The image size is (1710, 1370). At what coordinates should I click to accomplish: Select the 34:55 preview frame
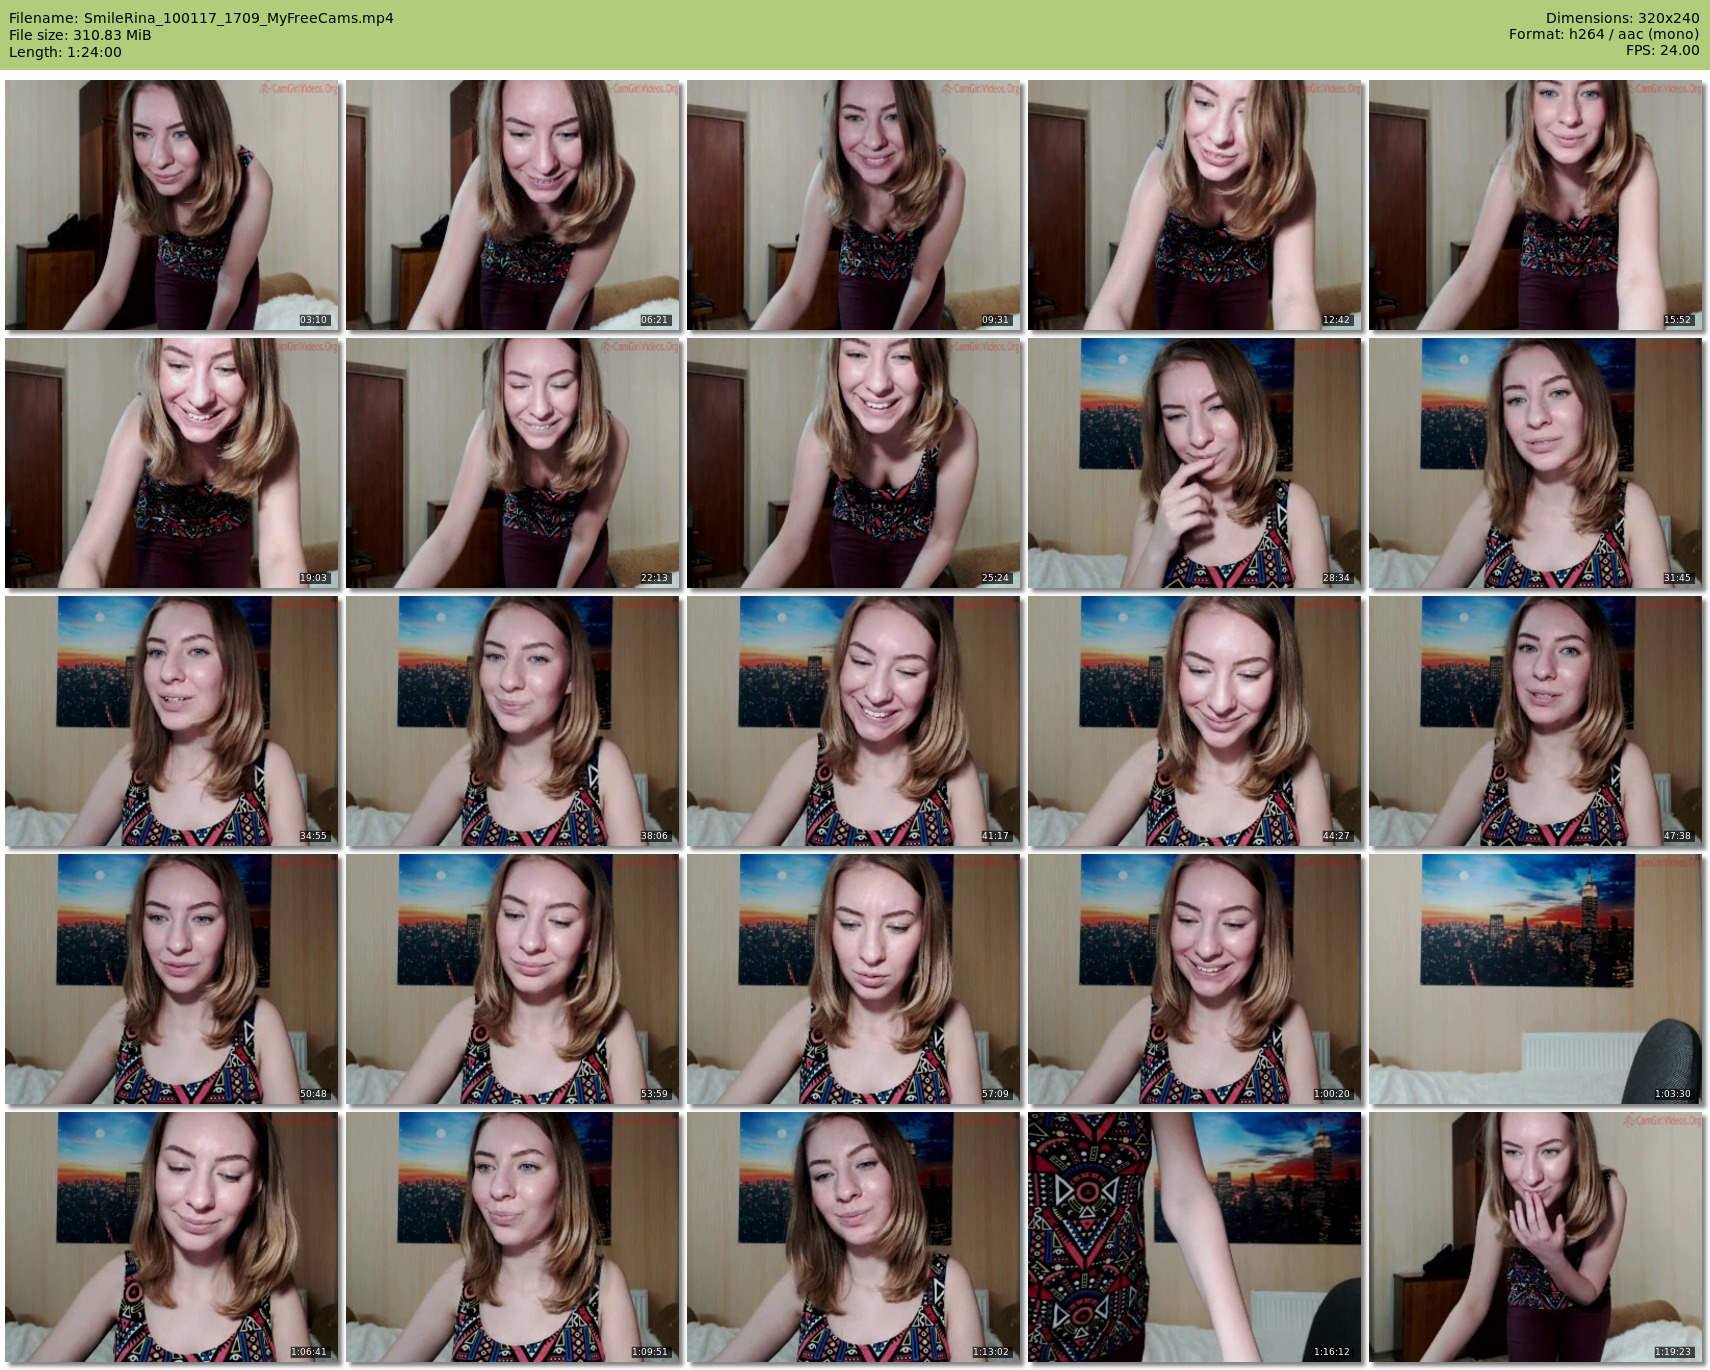(172, 721)
